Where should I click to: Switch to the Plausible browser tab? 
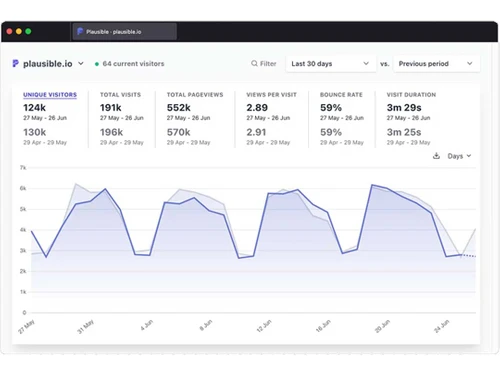point(124,32)
